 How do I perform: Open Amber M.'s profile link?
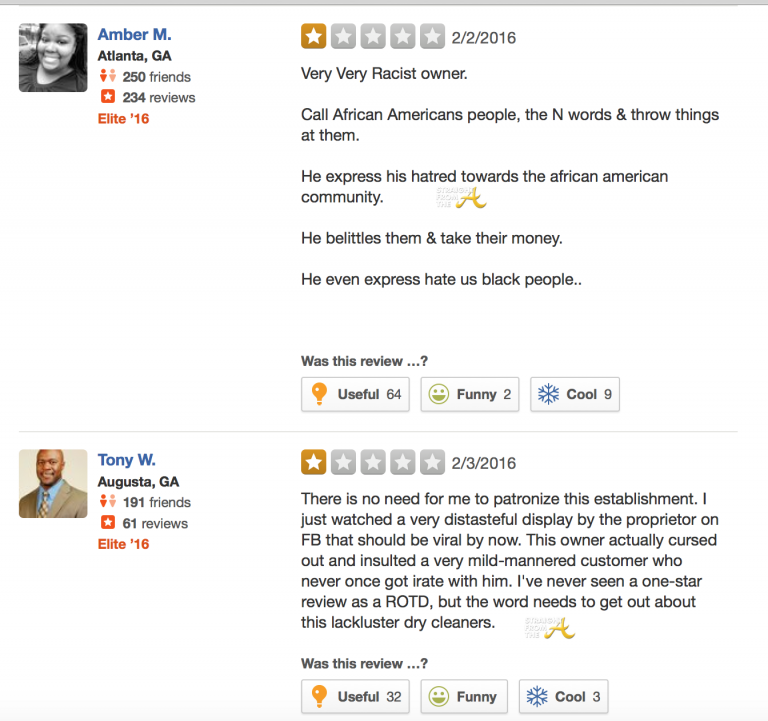(134, 35)
